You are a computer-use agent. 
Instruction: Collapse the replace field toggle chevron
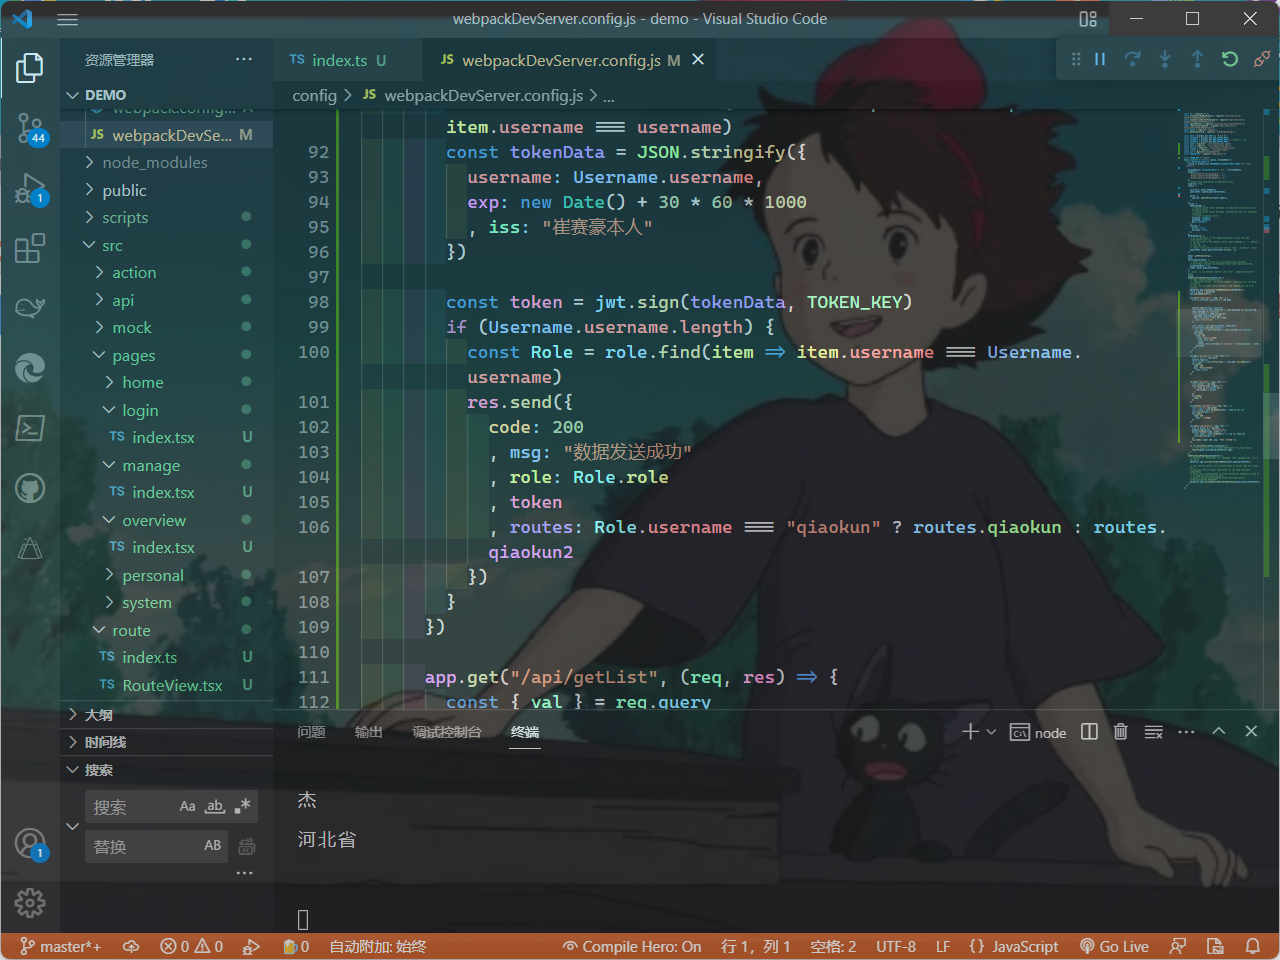(x=72, y=826)
